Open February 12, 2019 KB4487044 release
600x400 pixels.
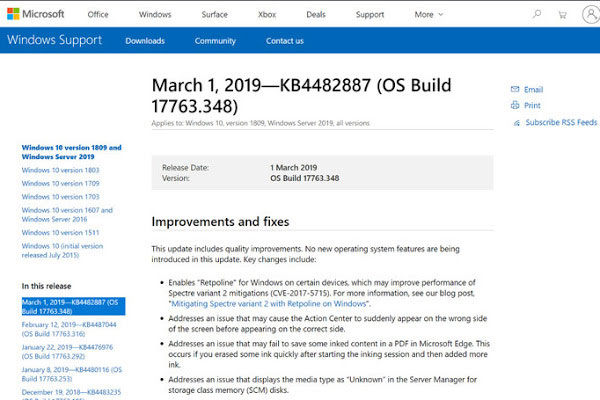[69, 329]
